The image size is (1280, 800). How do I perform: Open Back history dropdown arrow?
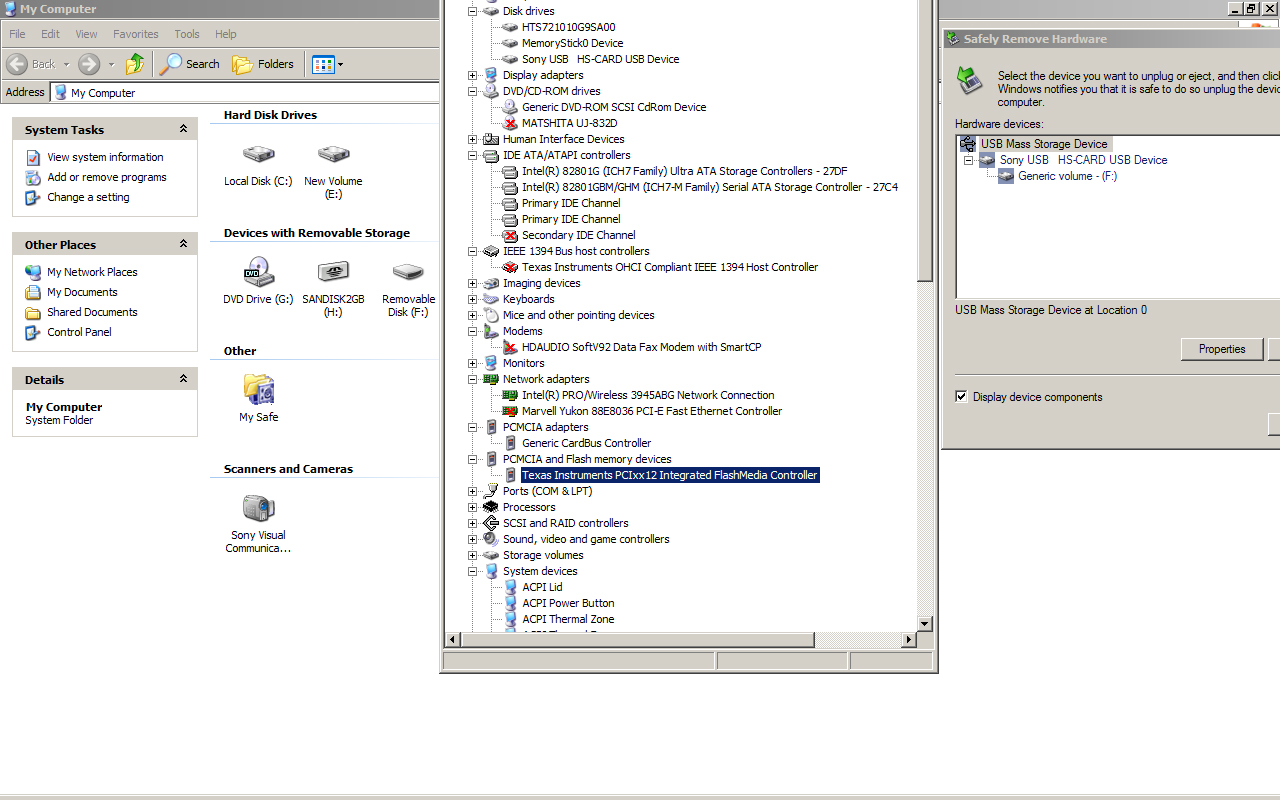[67, 64]
